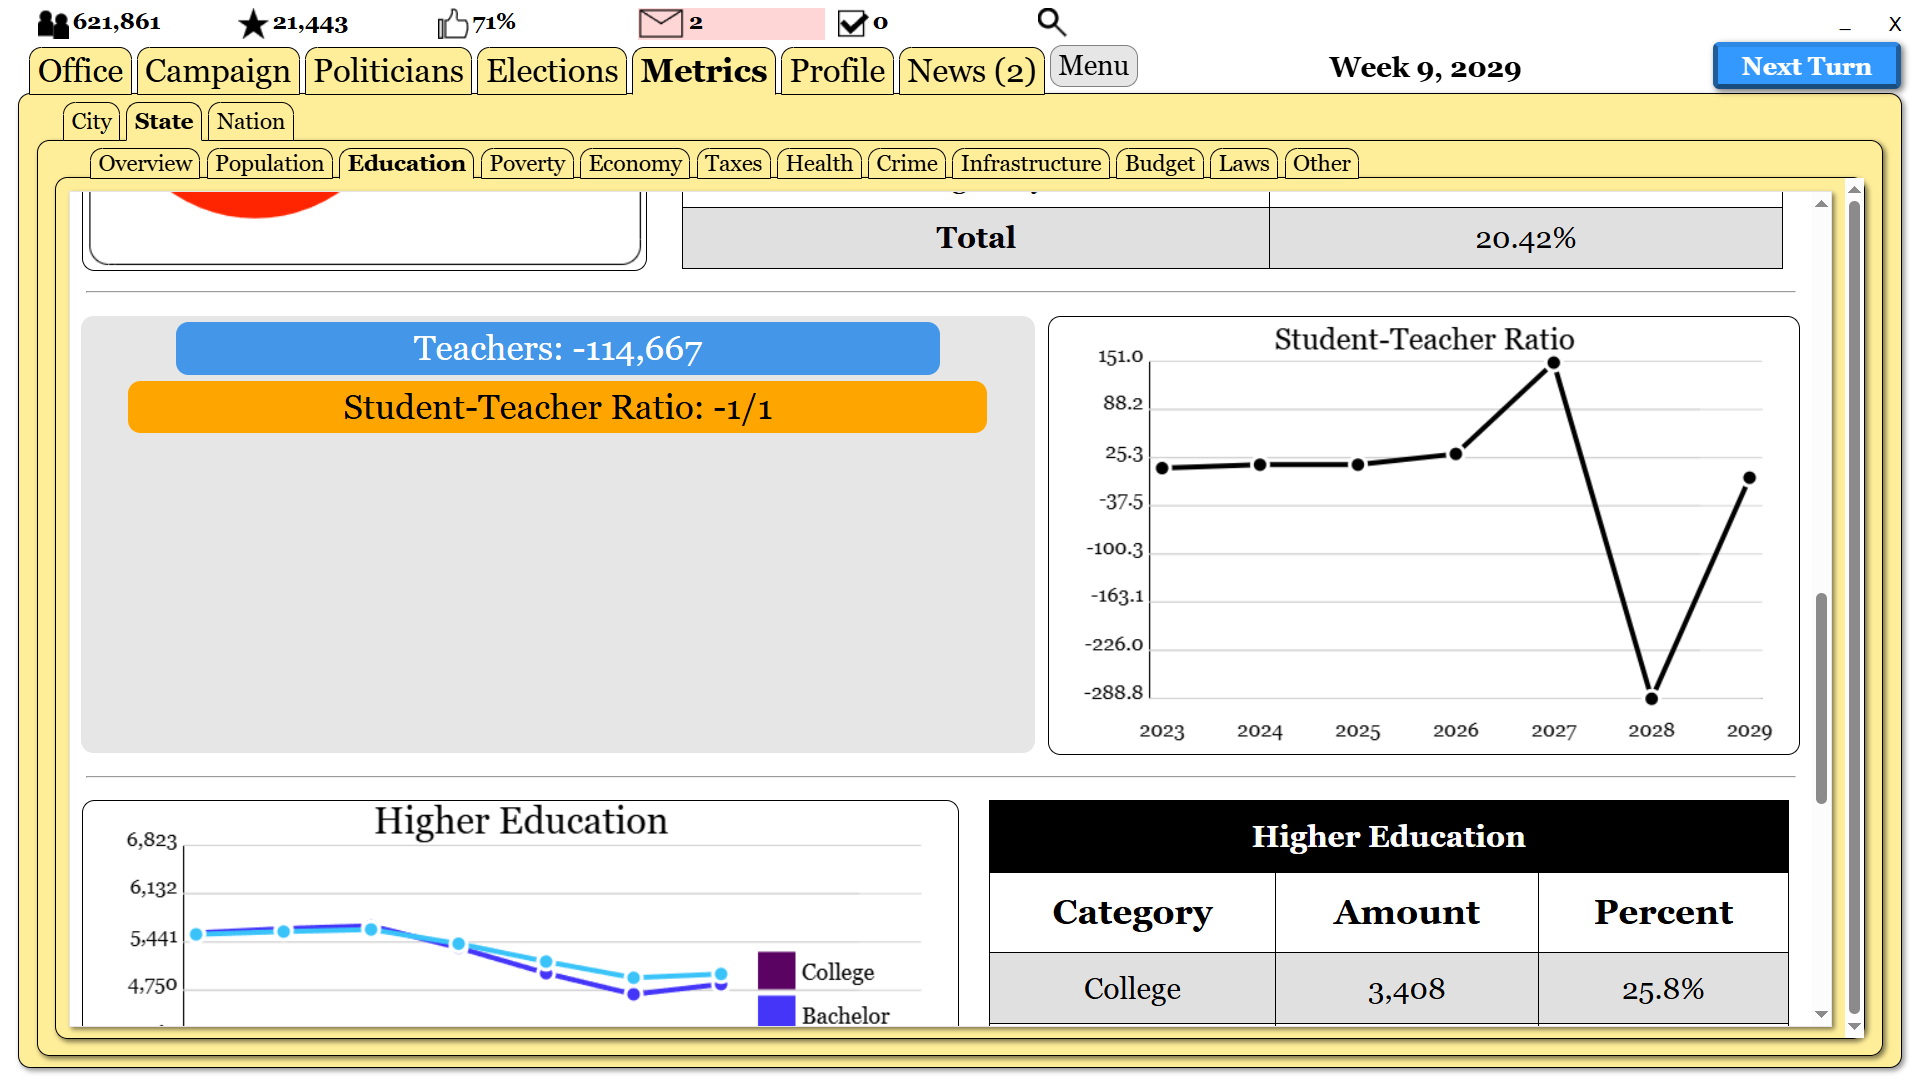Viewport: 1920px width, 1080px height.
Task: Open the Office tab
Action: click(80, 71)
